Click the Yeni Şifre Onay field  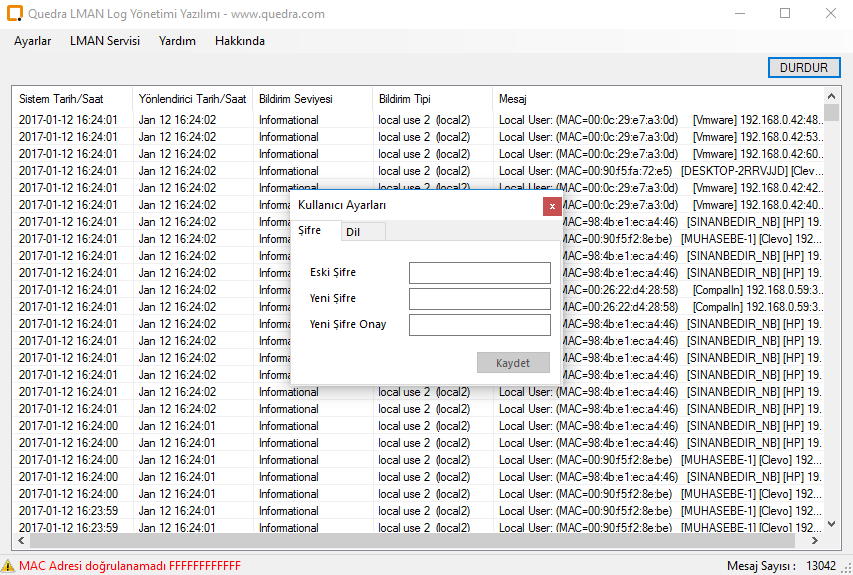(x=479, y=325)
